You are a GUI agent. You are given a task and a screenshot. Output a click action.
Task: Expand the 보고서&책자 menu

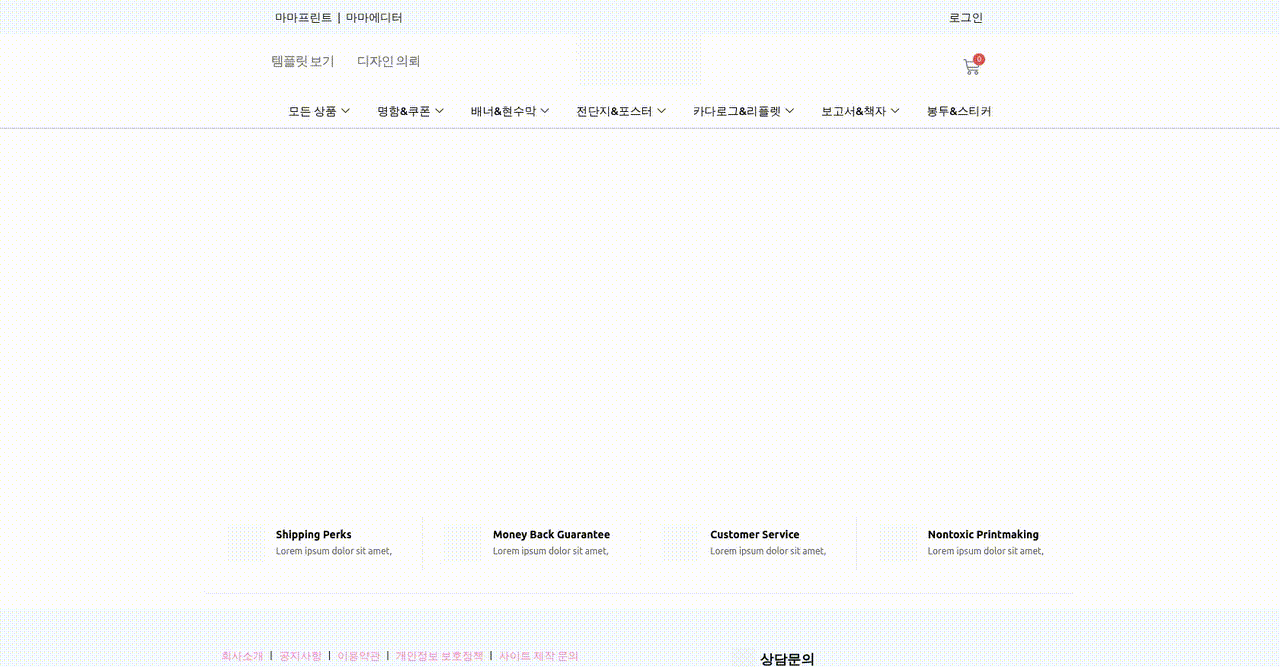pyautogui.click(x=860, y=111)
